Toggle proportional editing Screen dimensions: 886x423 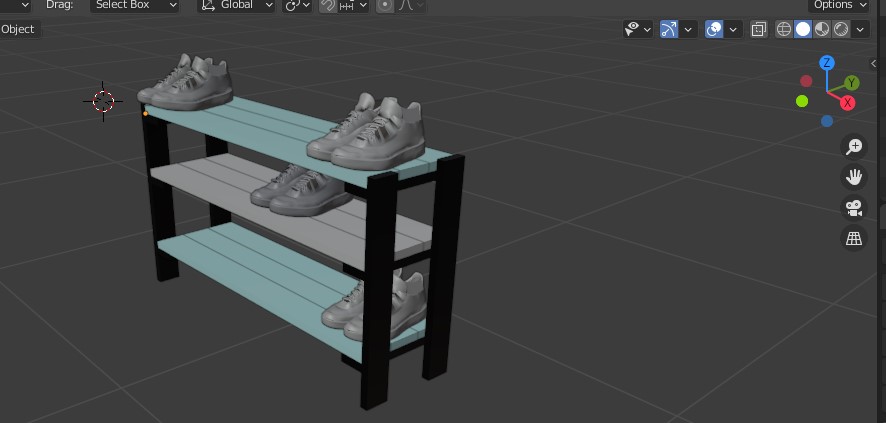(x=385, y=5)
